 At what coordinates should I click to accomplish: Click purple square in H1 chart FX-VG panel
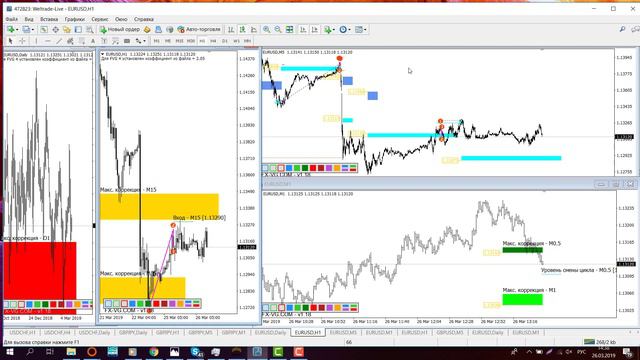172,304
